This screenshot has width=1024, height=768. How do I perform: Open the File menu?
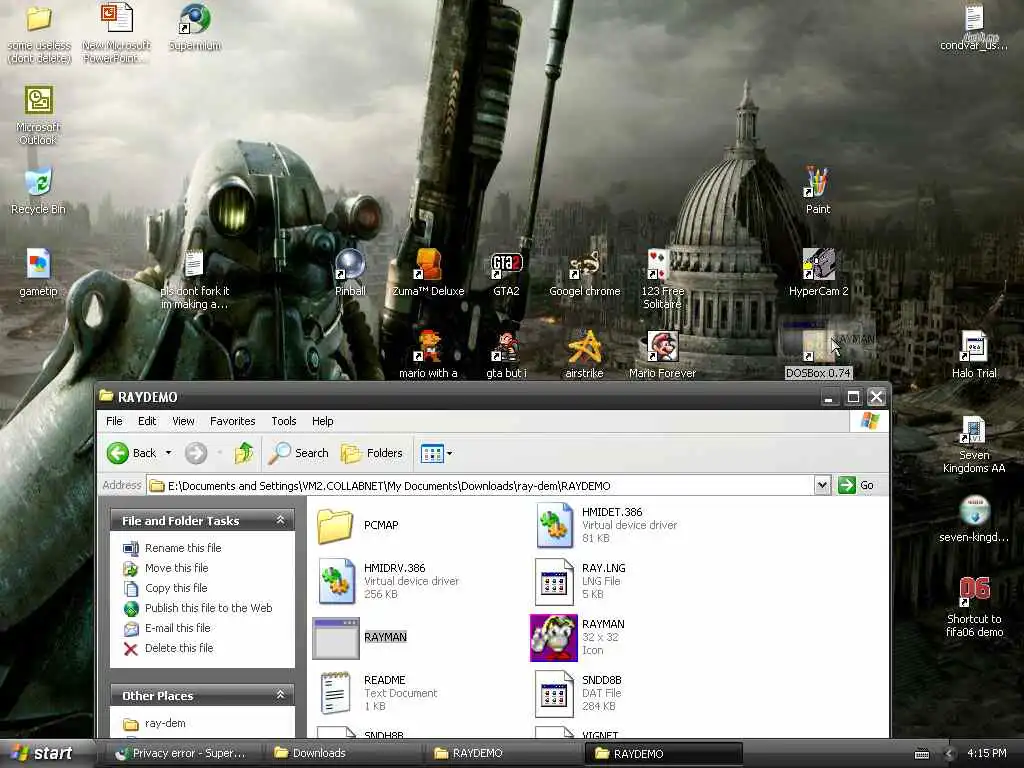point(114,421)
